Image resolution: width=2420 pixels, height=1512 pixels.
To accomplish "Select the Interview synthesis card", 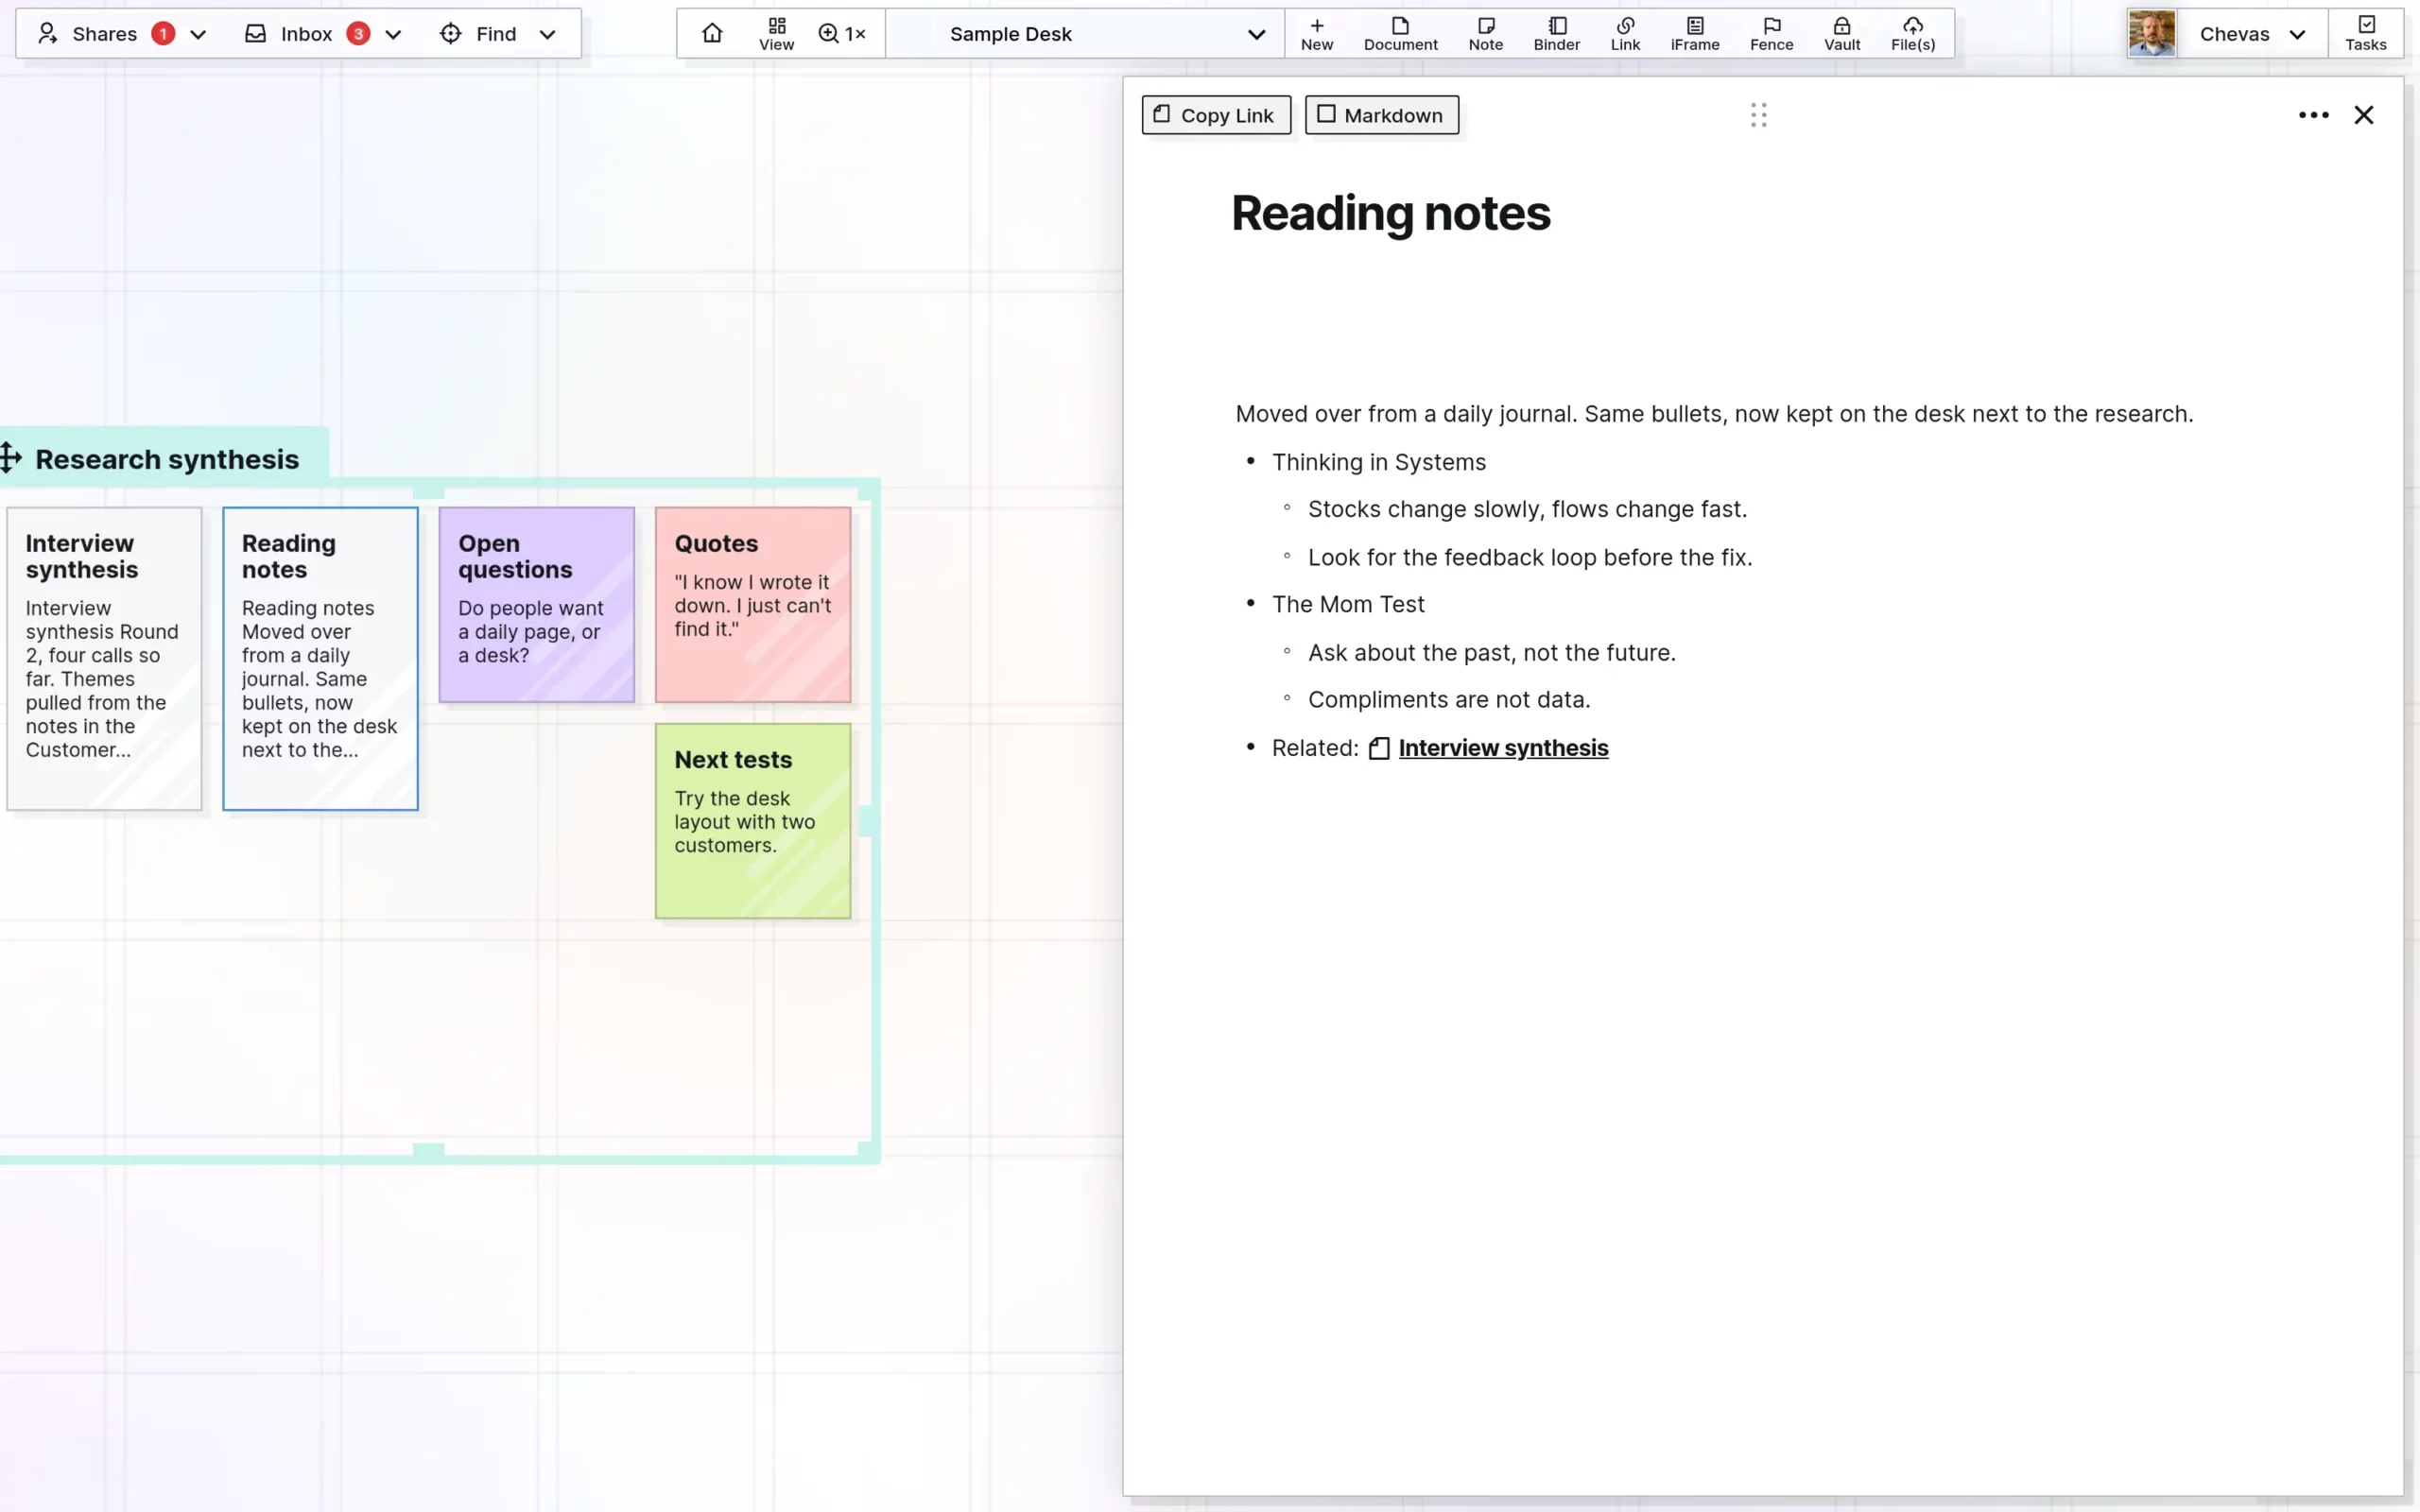I will click(x=104, y=658).
